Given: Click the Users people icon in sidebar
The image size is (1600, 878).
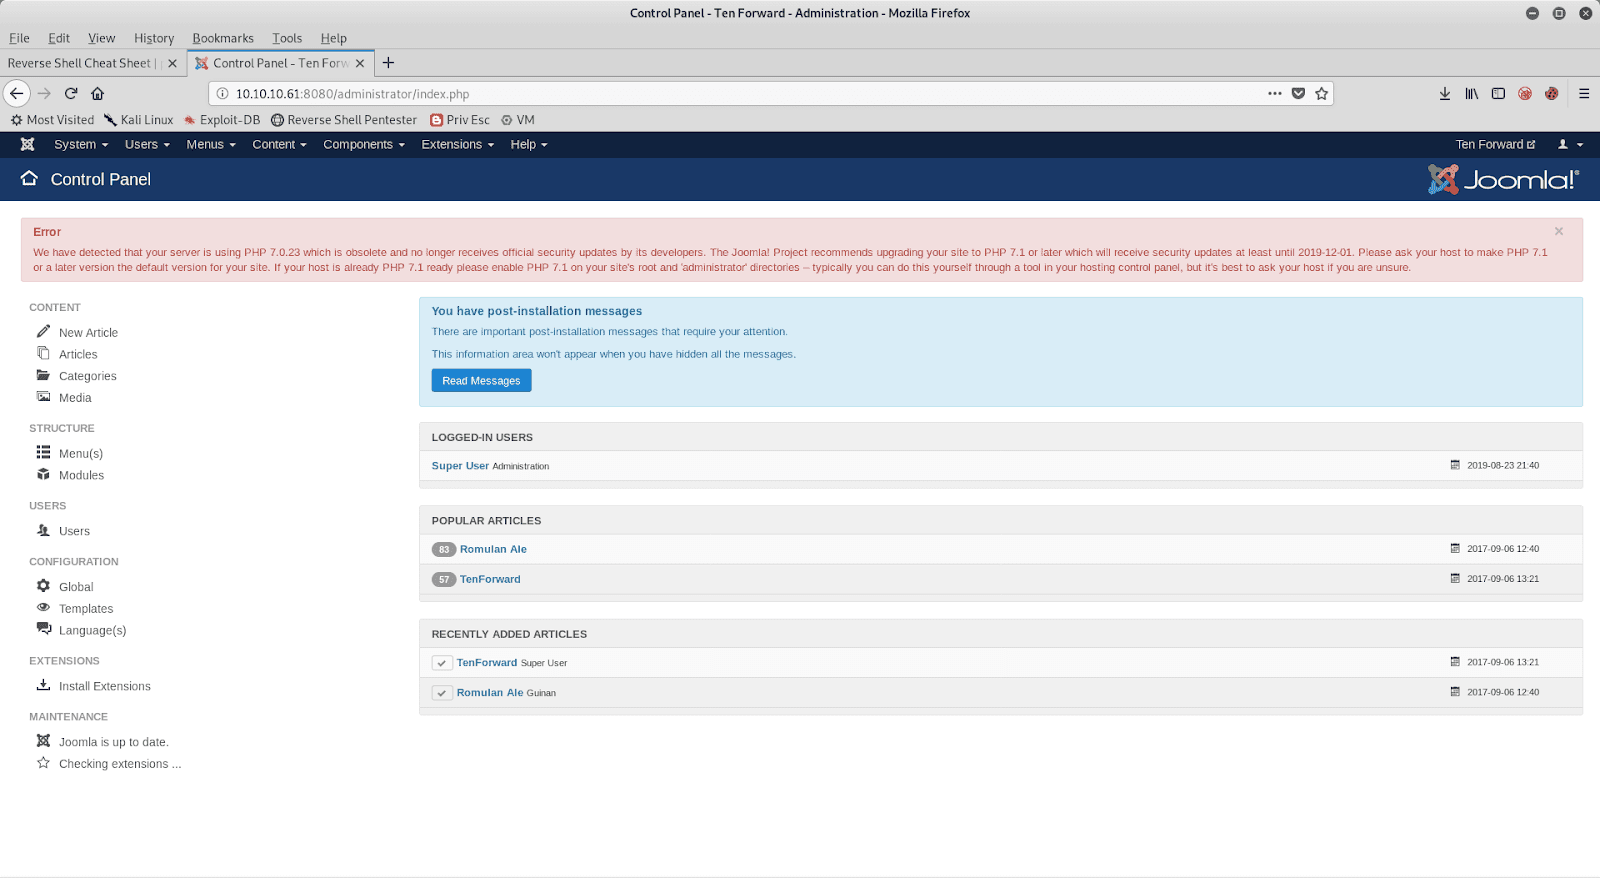Looking at the screenshot, I should (x=43, y=530).
